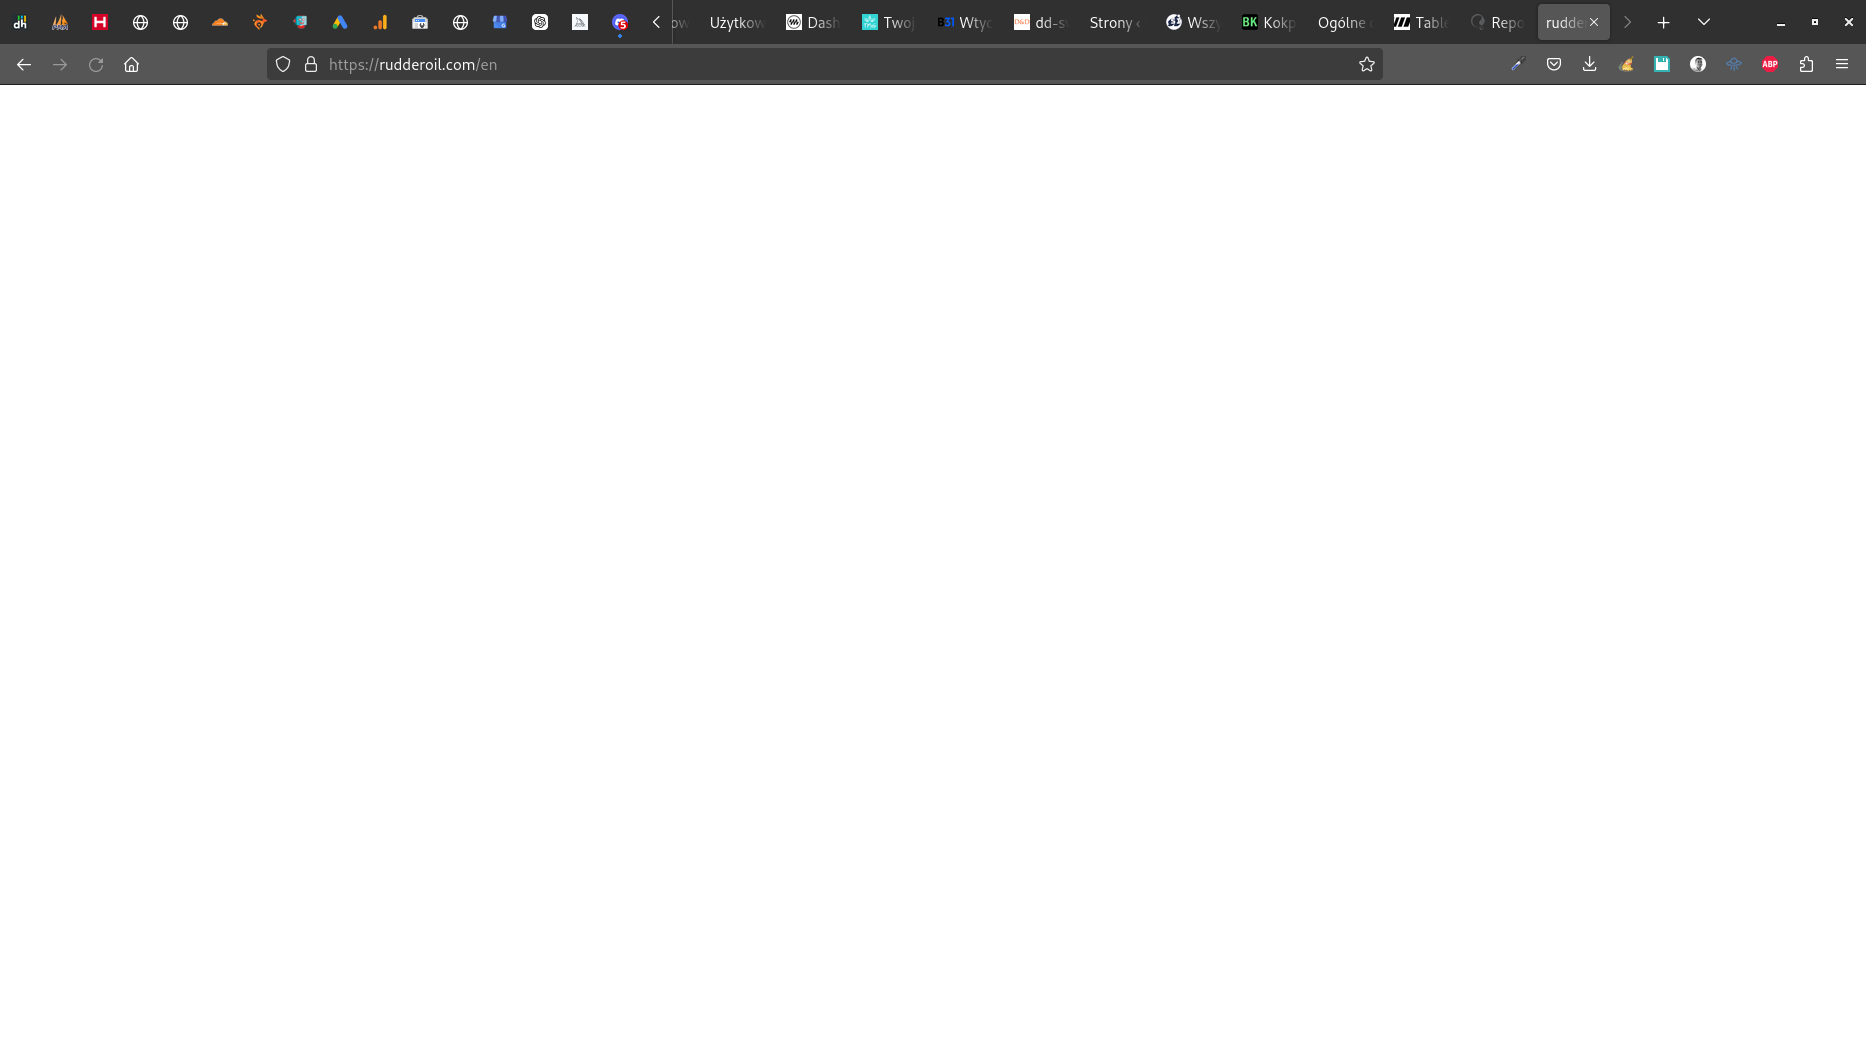The height and width of the screenshot is (1048, 1866).
Task: Open the broom cleaner extension
Action: coord(1626,64)
